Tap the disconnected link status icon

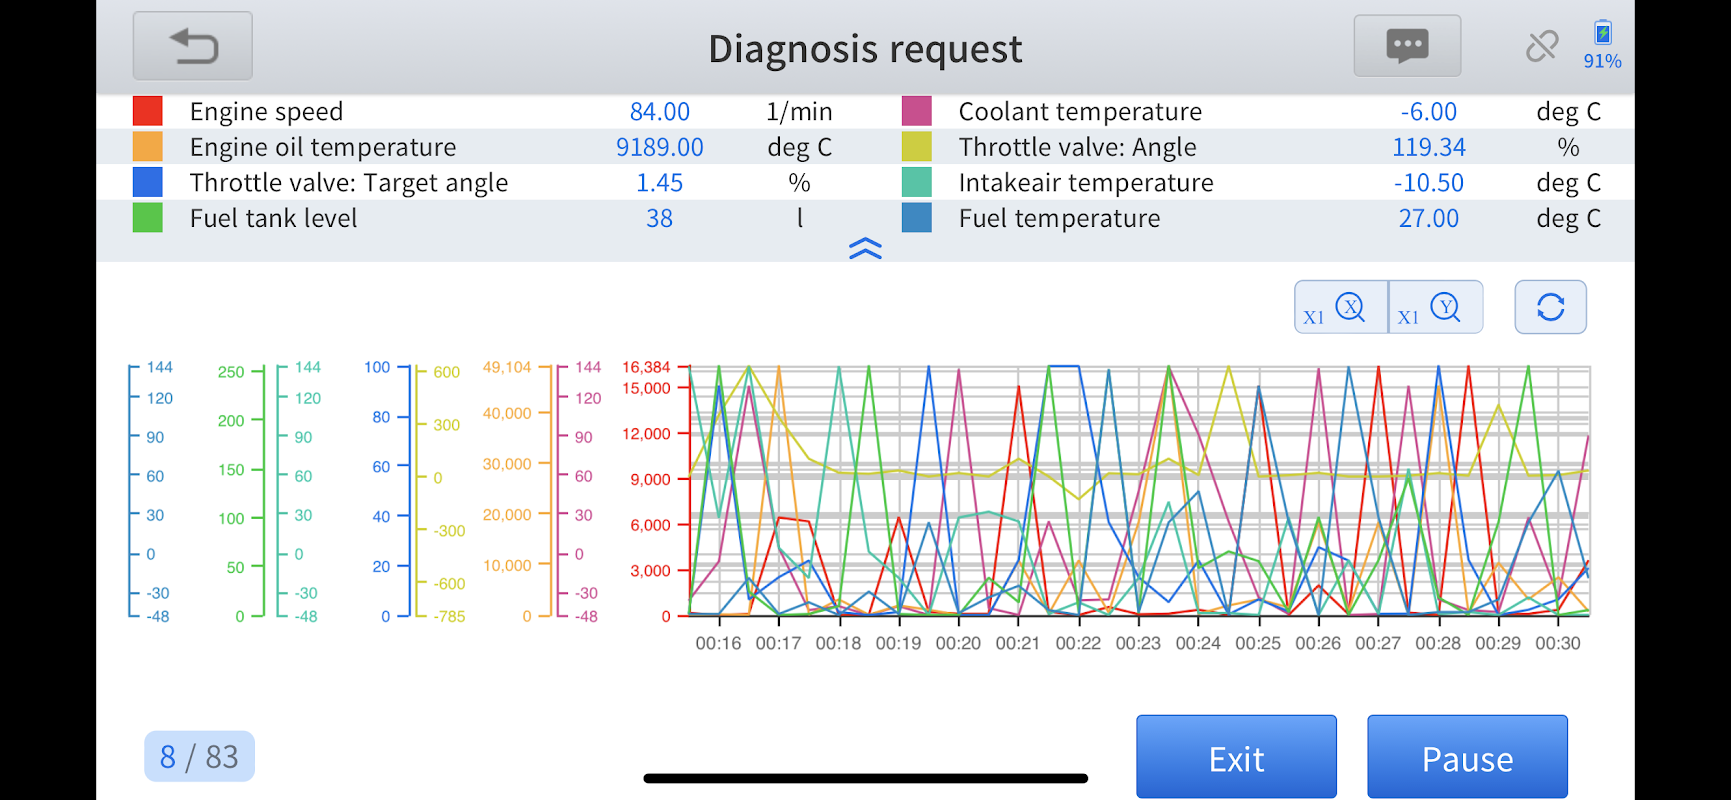[x=1541, y=46]
